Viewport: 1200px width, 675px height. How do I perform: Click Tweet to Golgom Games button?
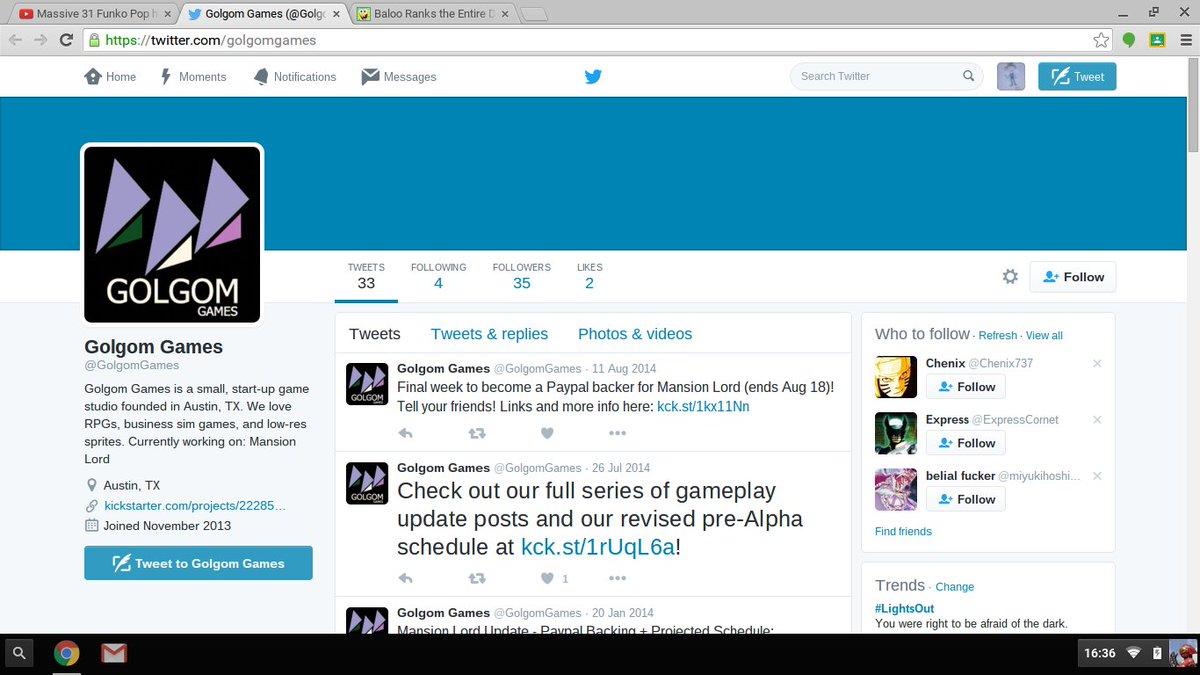(198, 563)
